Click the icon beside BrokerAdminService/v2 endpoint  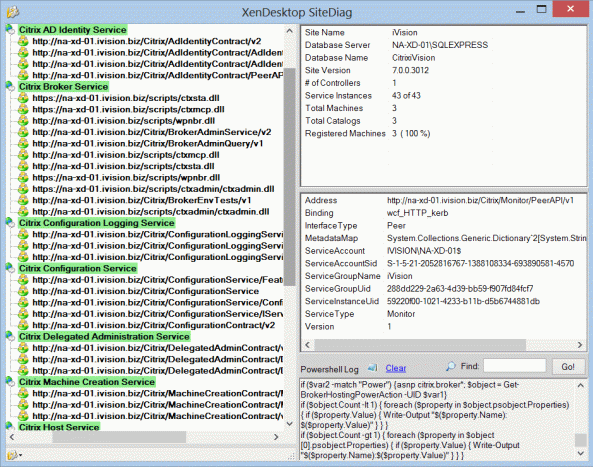23,132
